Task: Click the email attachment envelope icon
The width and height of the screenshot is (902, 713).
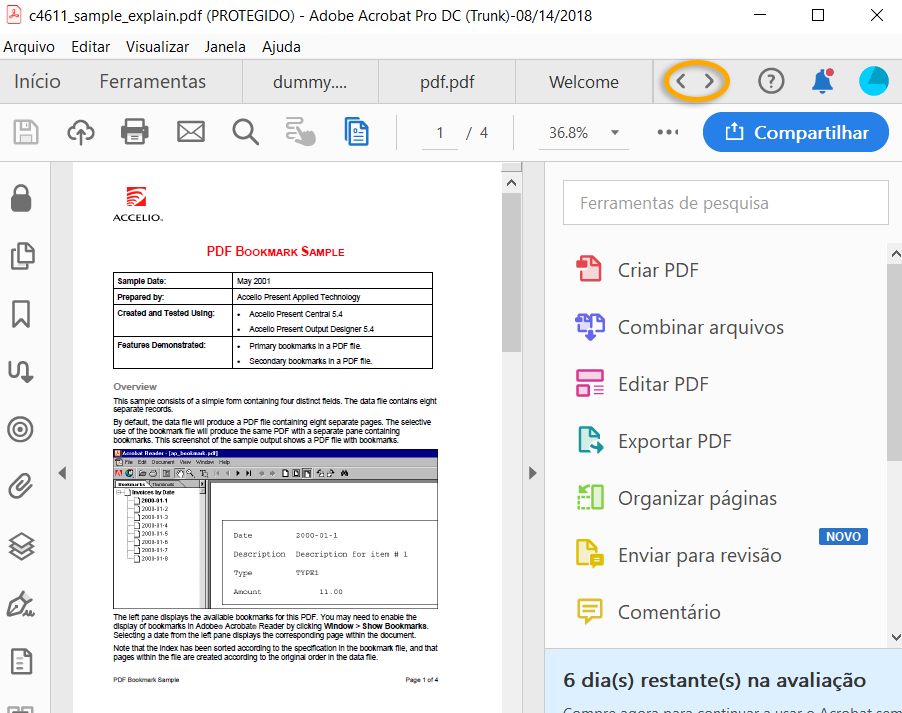Action: (x=190, y=131)
